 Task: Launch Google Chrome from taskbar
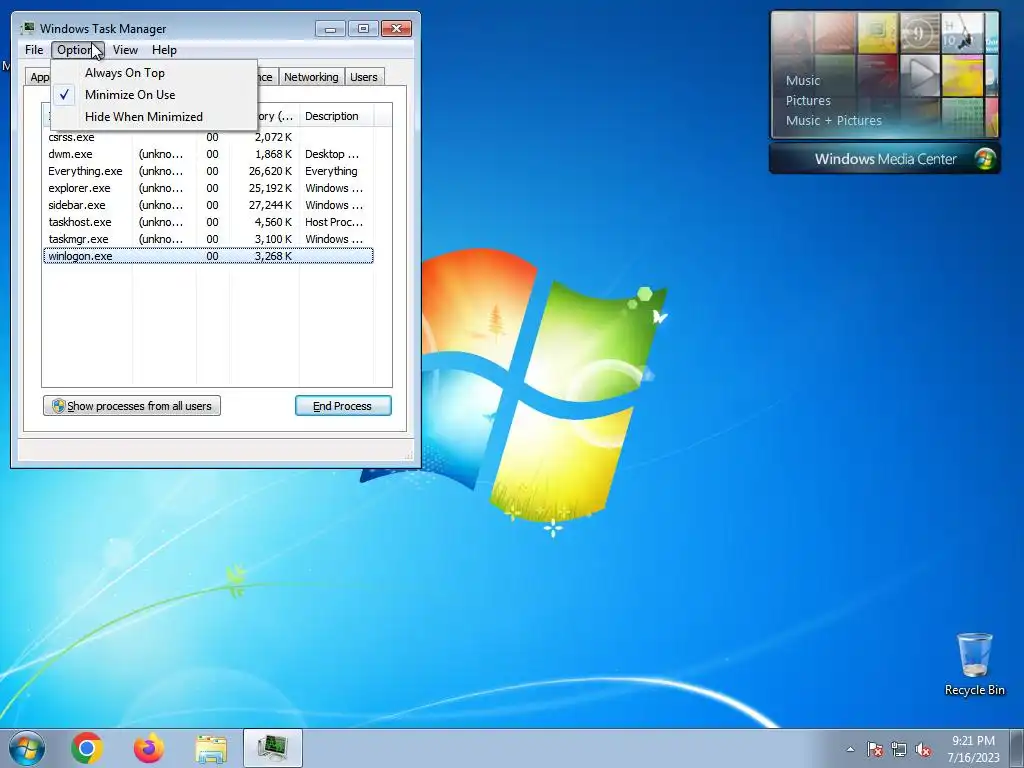(87, 748)
